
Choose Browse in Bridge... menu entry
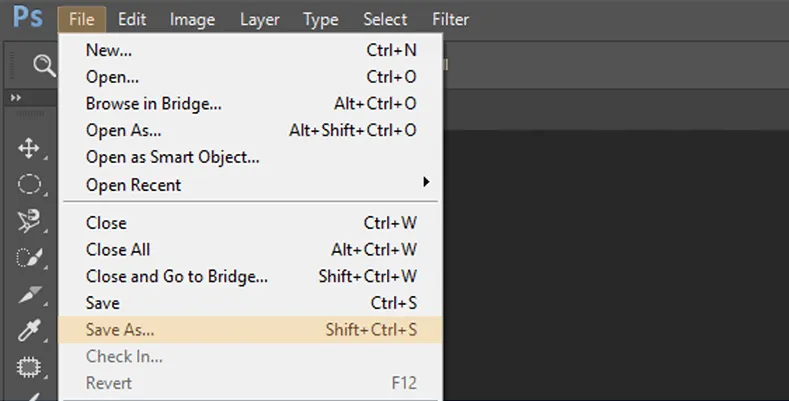pyautogui.click(x=251, y=104)
